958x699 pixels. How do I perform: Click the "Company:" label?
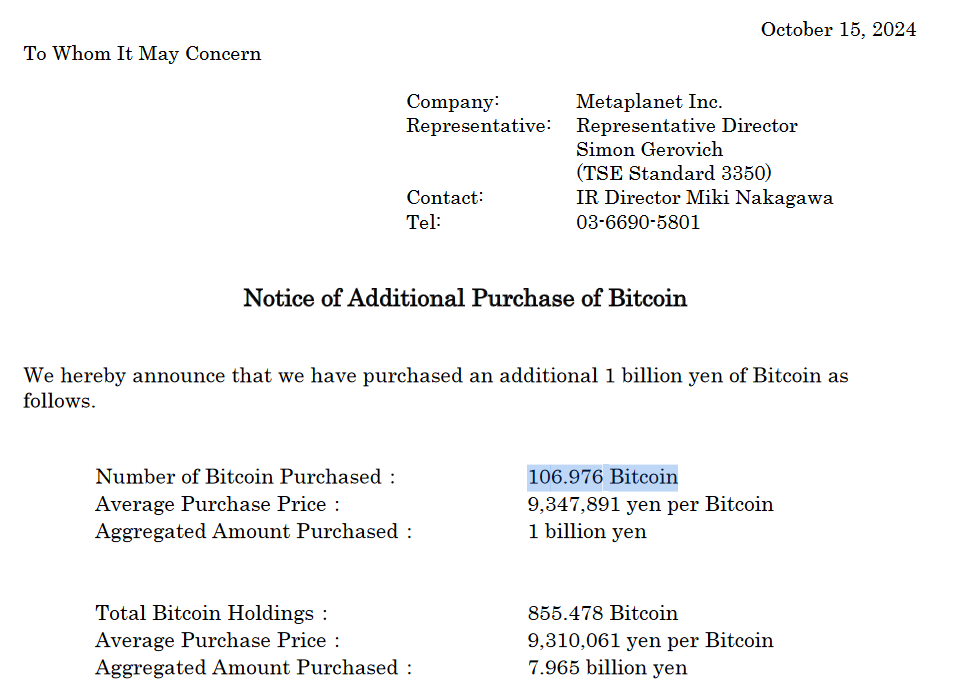point(452,102)
